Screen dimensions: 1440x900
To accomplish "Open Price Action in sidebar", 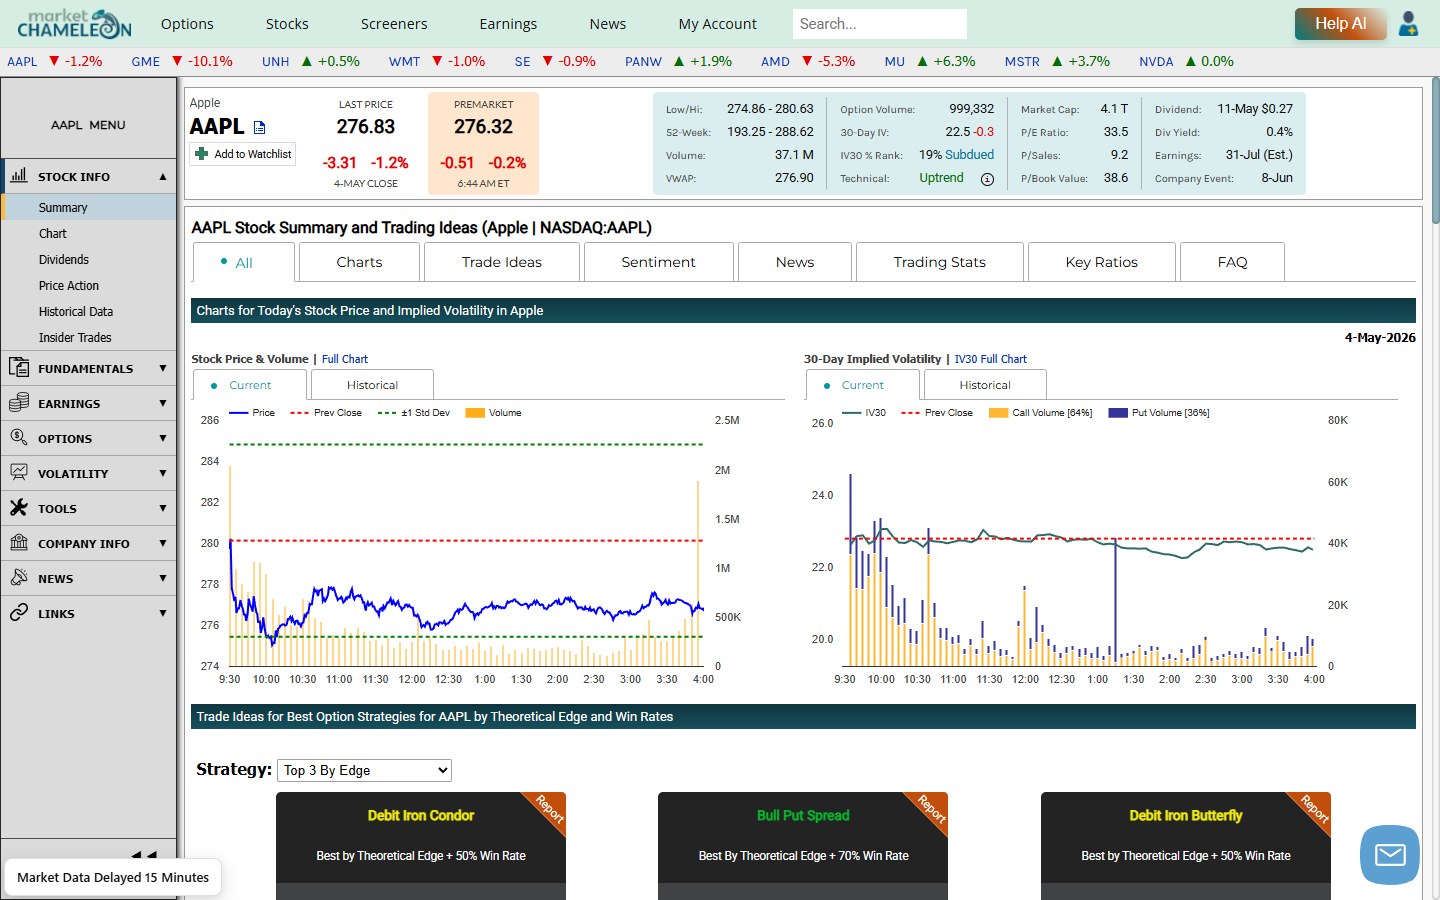I will (69, 285).
